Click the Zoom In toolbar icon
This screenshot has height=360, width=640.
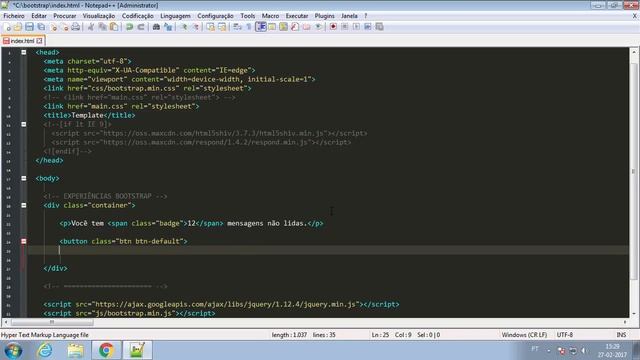point(184,27)
